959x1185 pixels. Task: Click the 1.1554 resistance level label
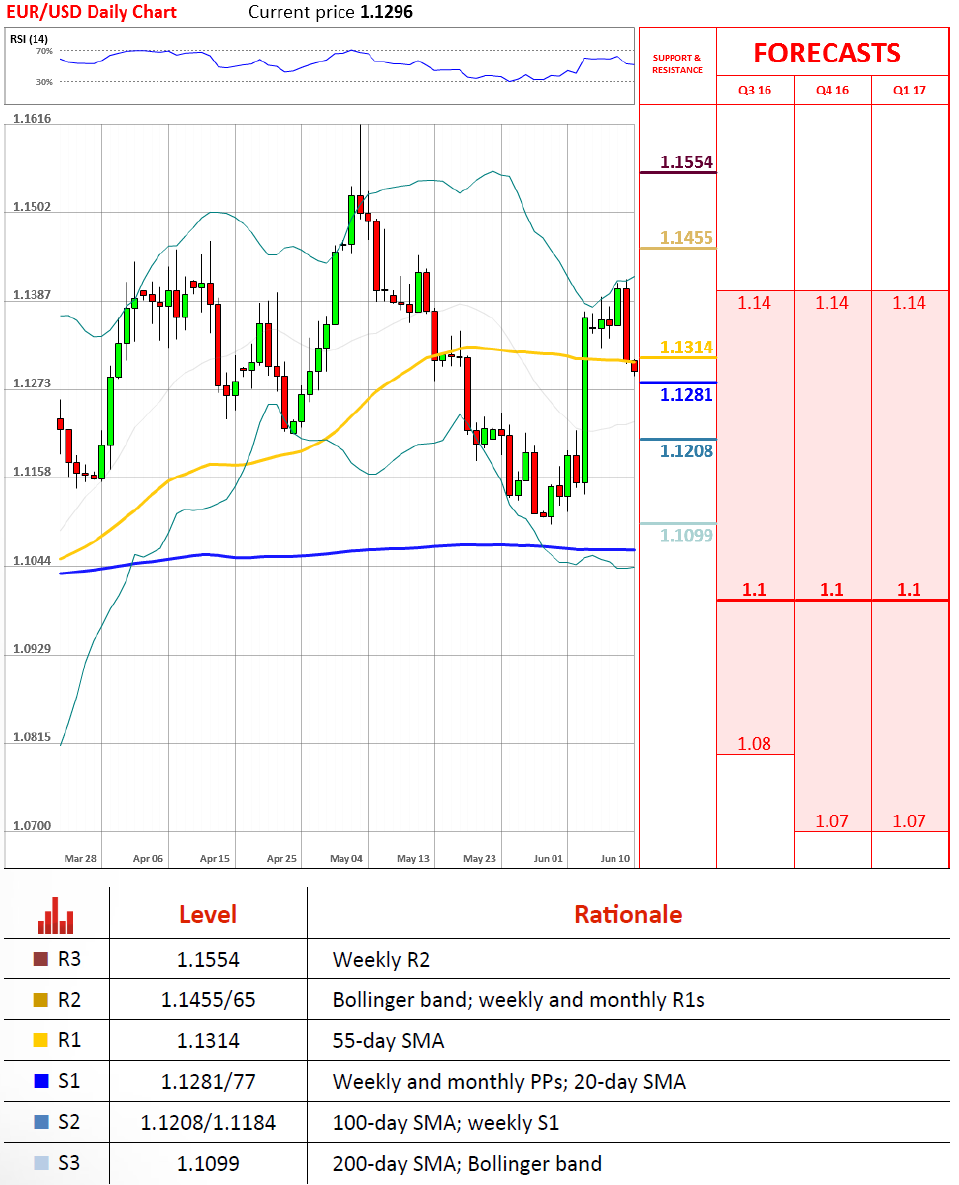tap(686, 162)
